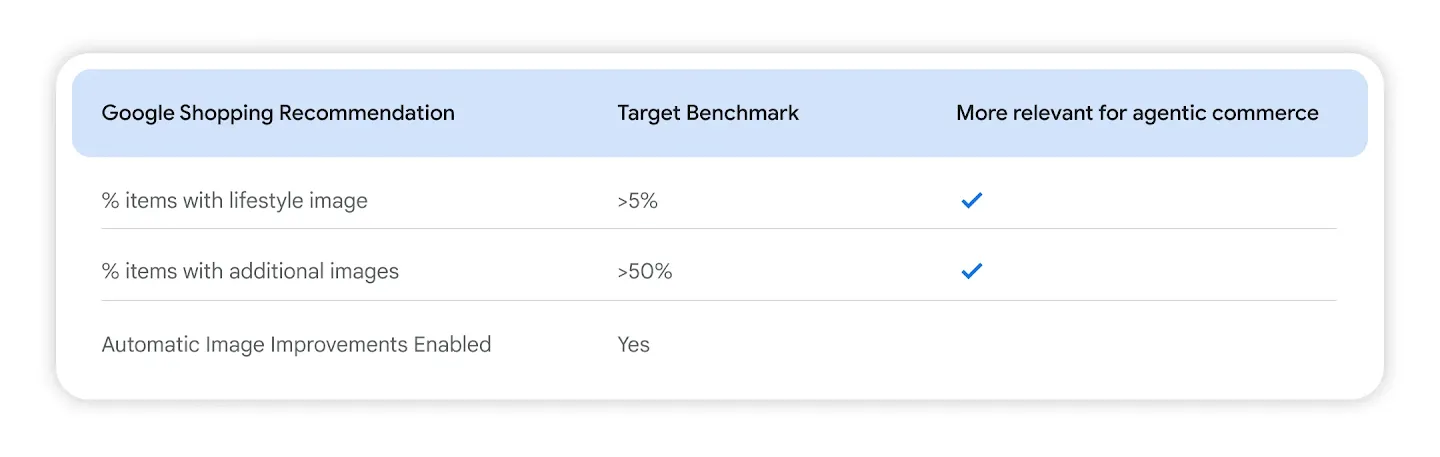Image resolution: width=1440 pixels, height=457 pixels.
Task: Click the divider line under the additional images row
Action: pyautogui.click(x=719, y=300)
